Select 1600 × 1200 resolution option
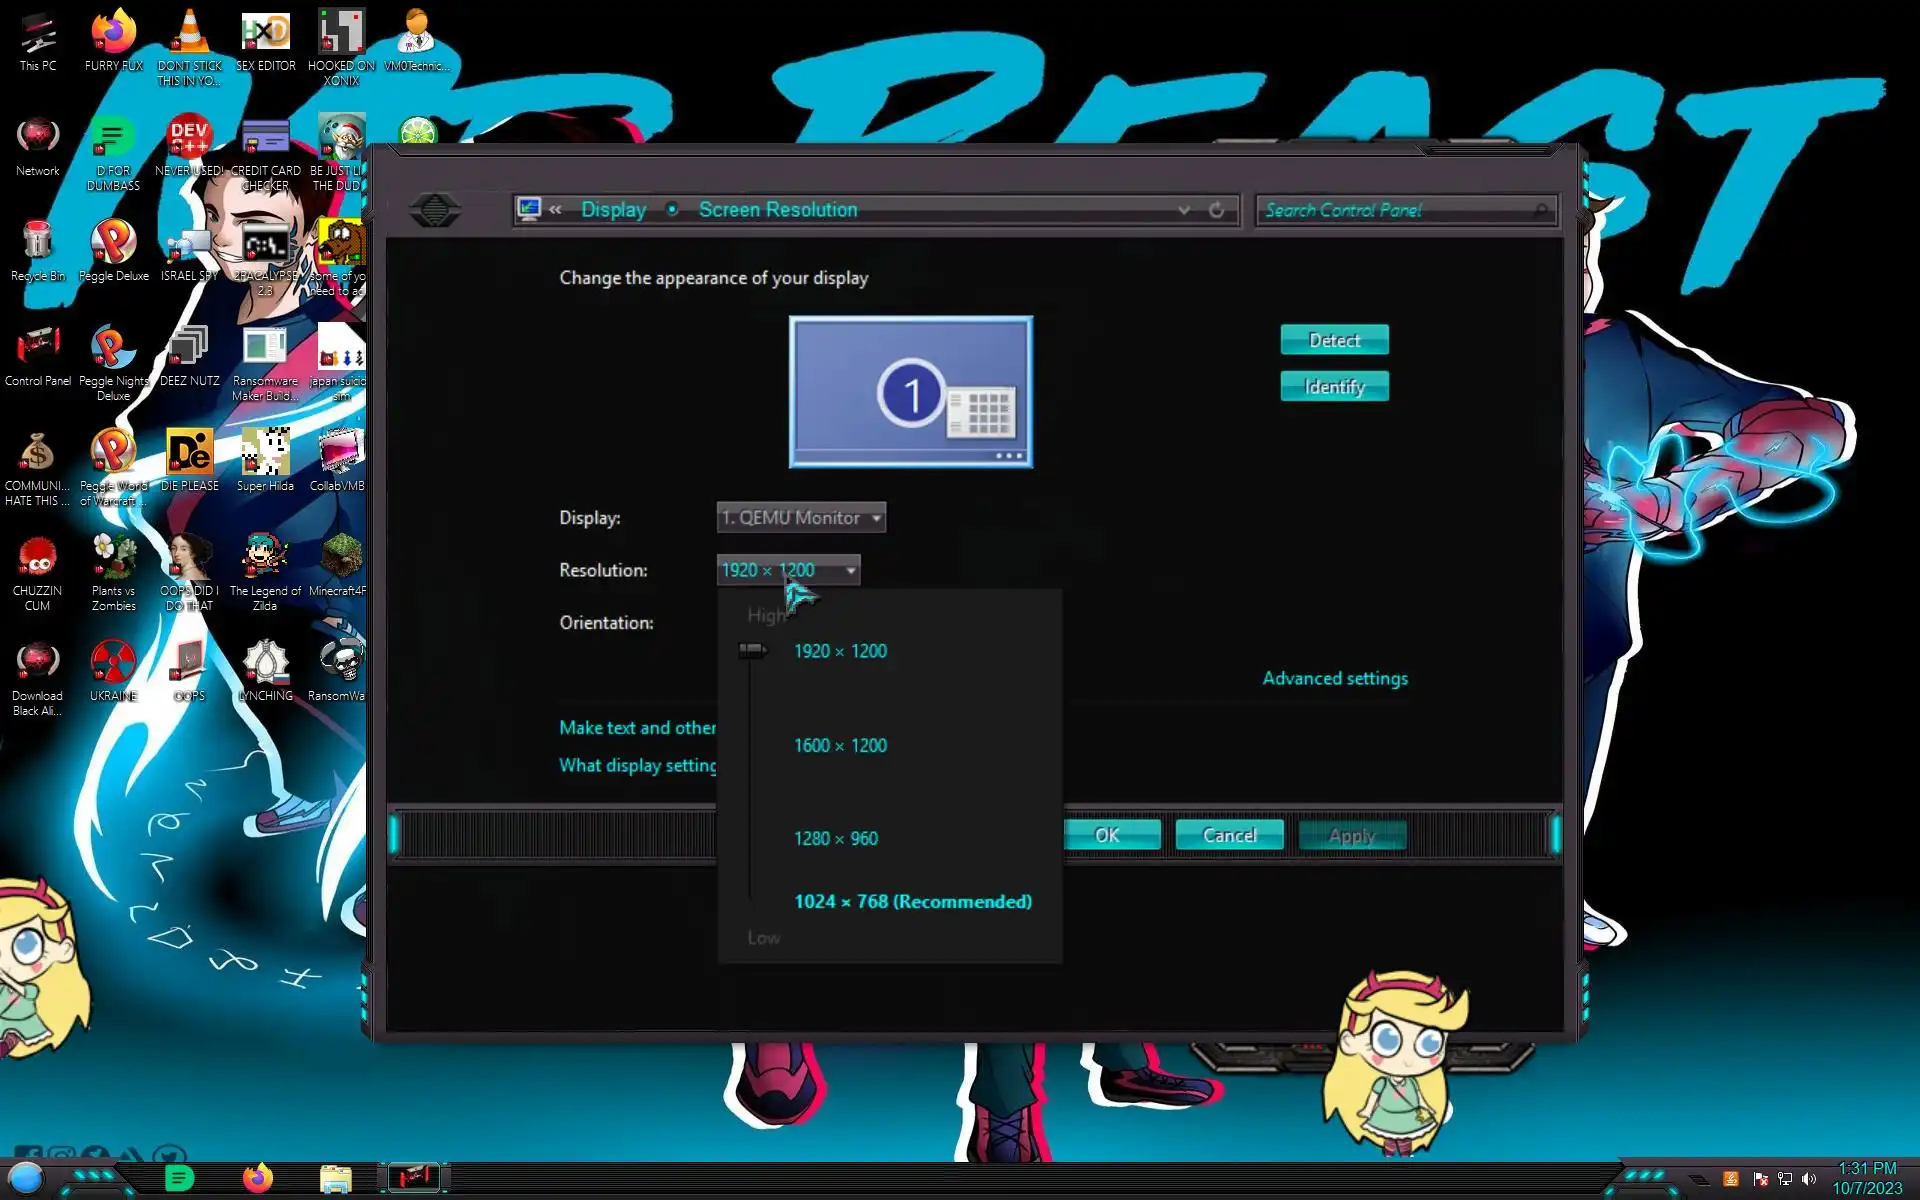 tap(840, 745)
